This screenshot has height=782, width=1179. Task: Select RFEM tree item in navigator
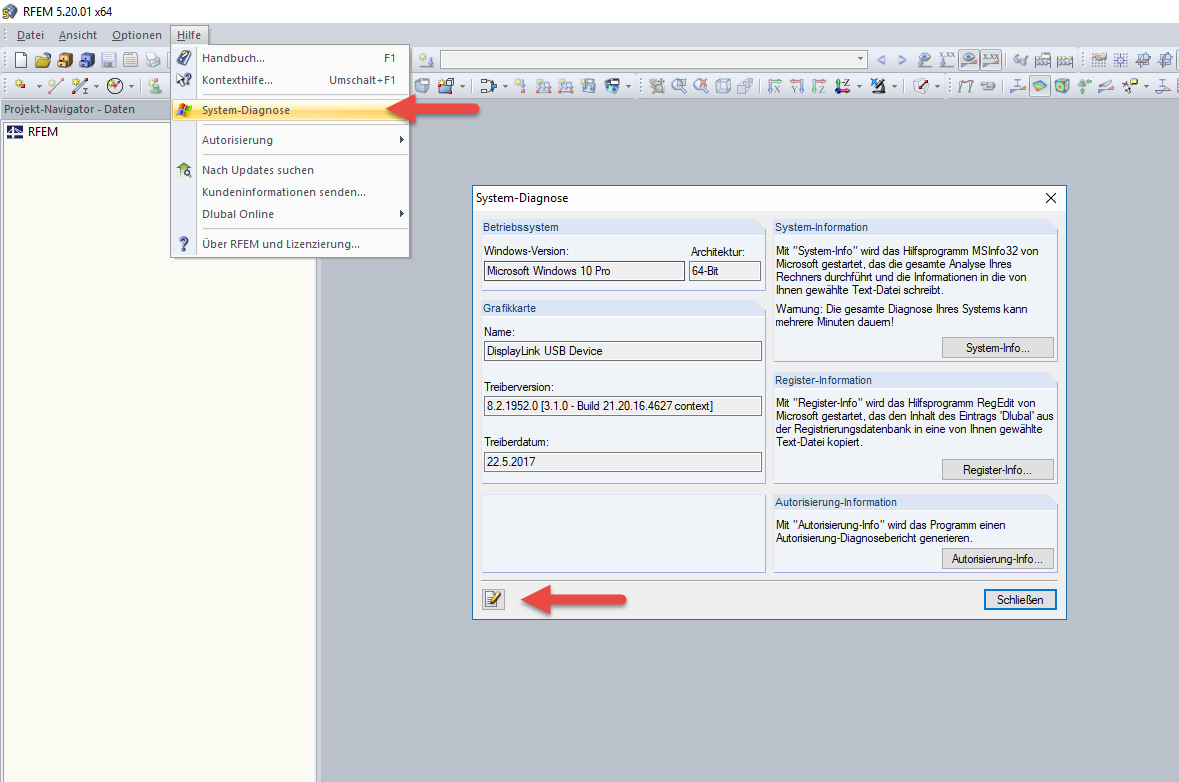(43, 132)
